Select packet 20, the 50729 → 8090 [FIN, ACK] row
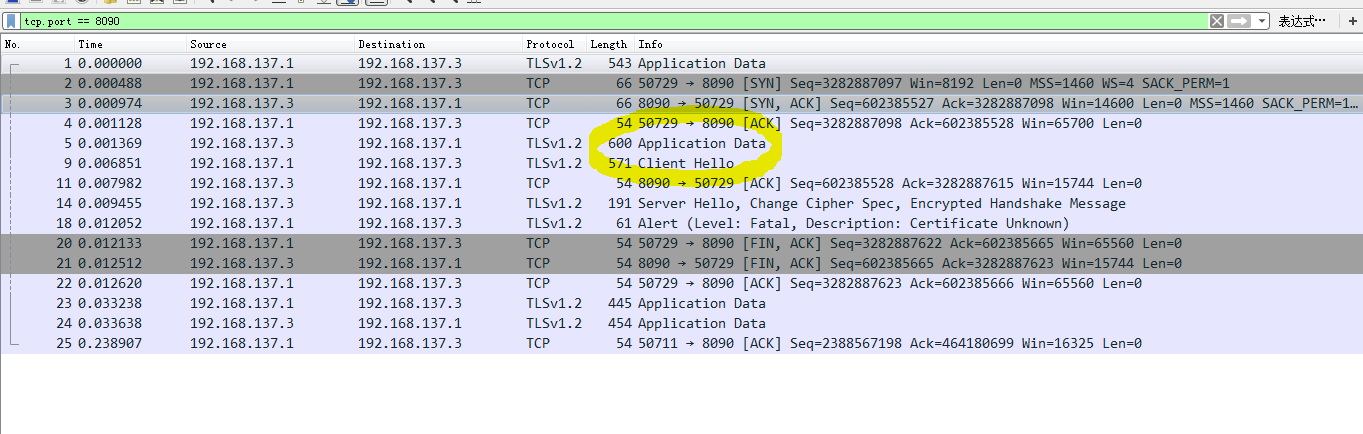Screen dimensions: 1363x434 pyautogui.click(x=681, y=243)
